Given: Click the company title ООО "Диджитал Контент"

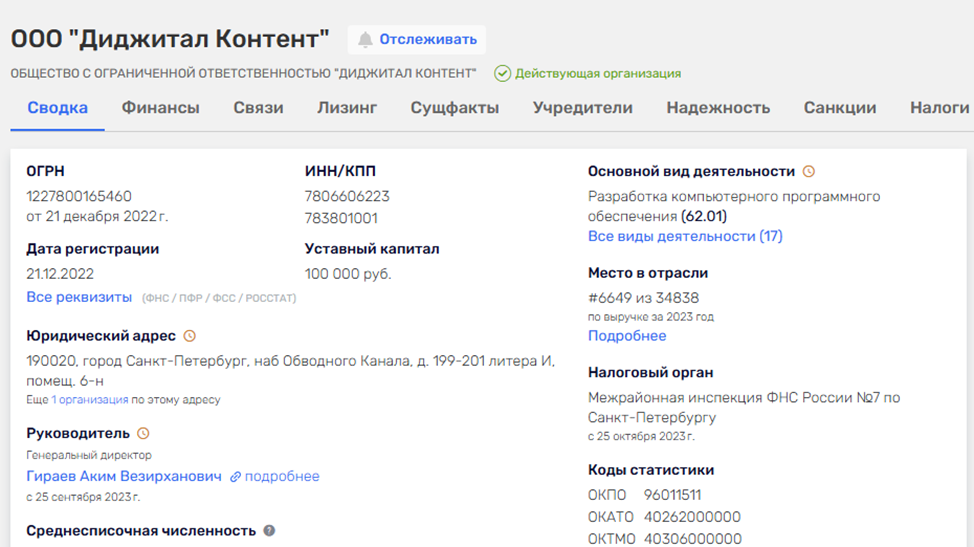Looking at the screenshot, I should 170,39.
